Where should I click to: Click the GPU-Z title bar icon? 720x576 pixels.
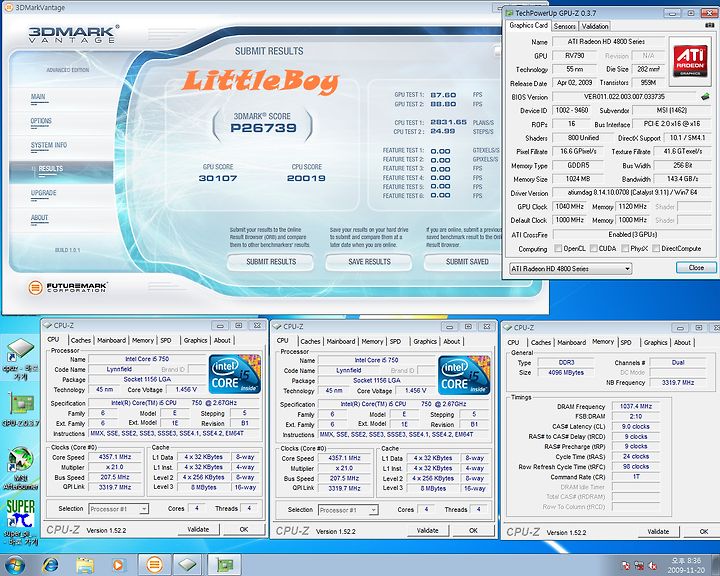click(509, 13)
